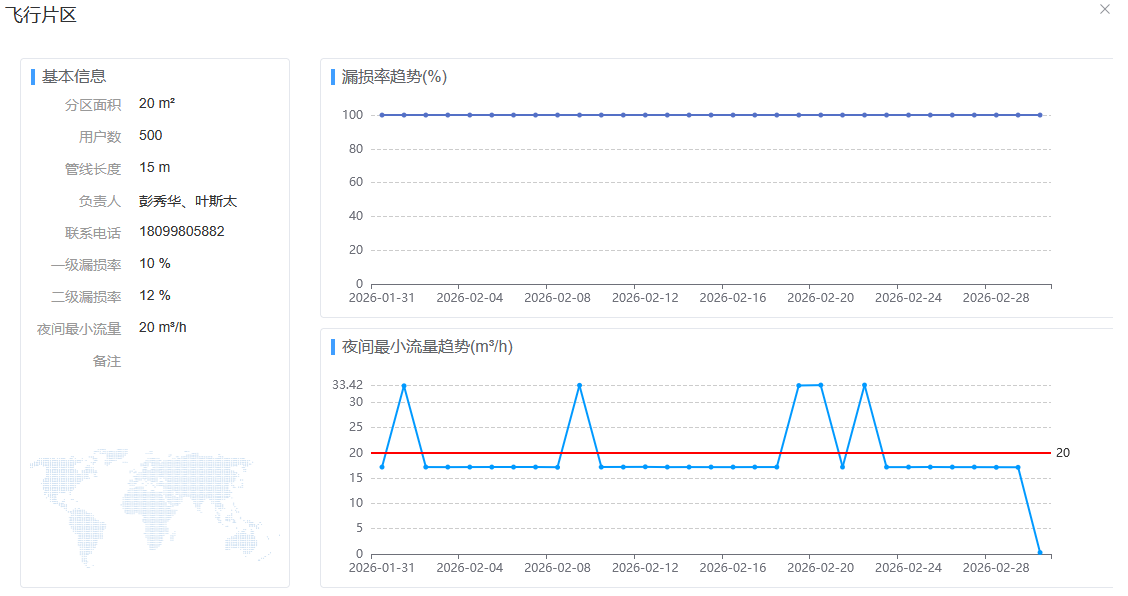The height and width of the screenshot is (596, 1128).
Task: Click the 备注 field label
Action: (106, 361)
